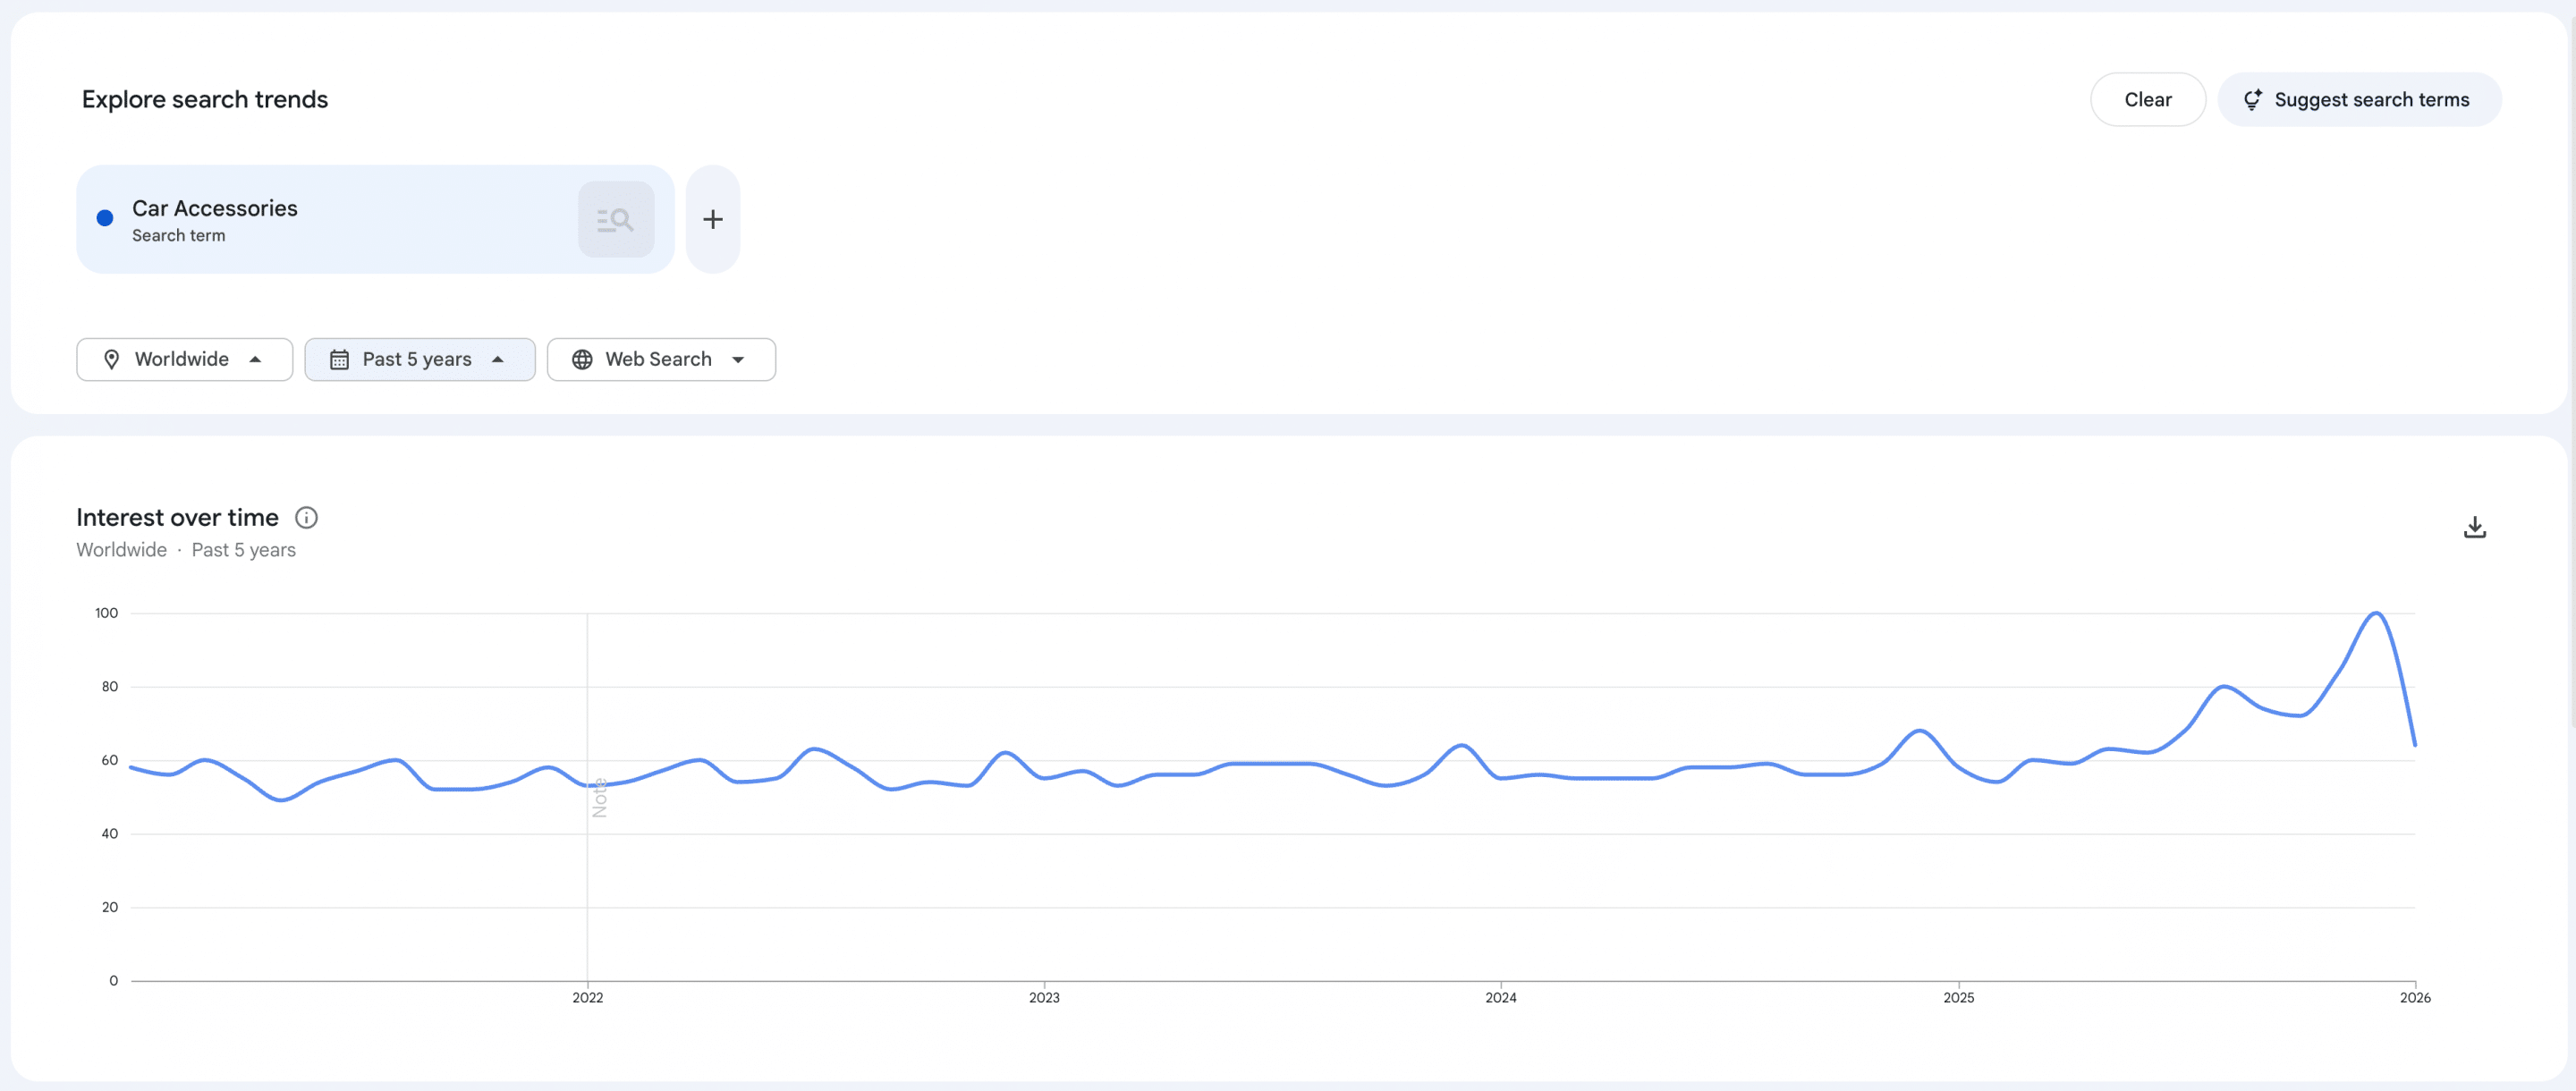Add a comparison term with plus button
This screenshot has width=2576, height=1091.
pyautogui.click(x=713, y=219)
